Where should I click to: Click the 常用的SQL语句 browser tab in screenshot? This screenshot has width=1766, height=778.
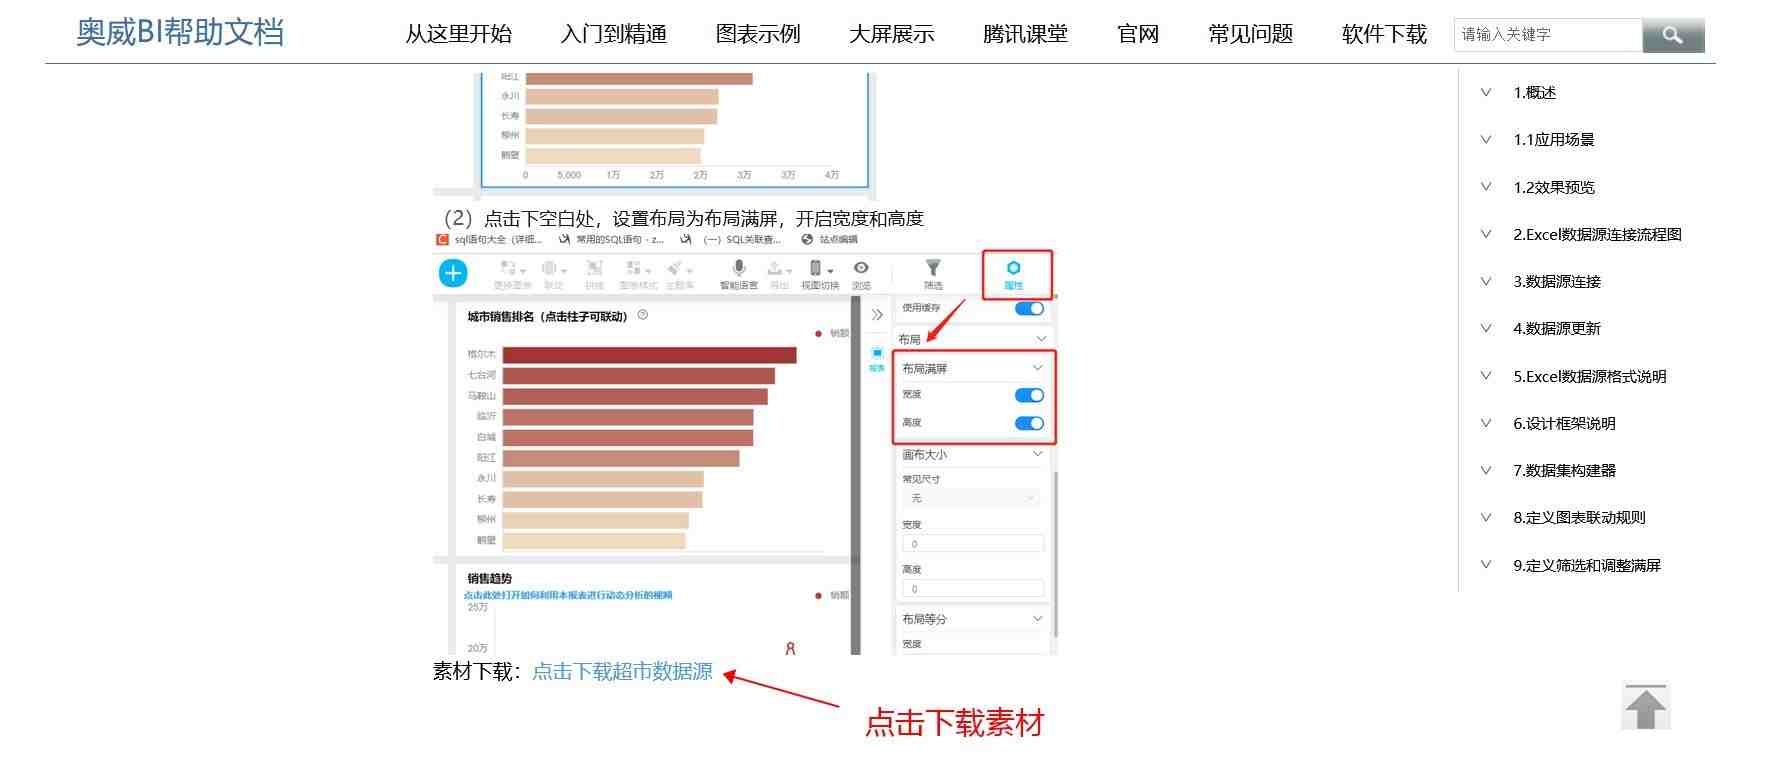coord(611,240)
